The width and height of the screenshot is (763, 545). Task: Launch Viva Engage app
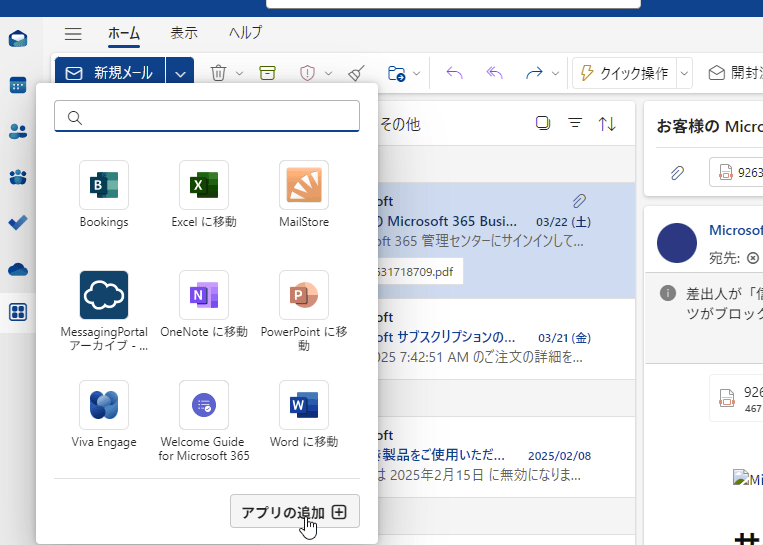(x=104, y=405)
